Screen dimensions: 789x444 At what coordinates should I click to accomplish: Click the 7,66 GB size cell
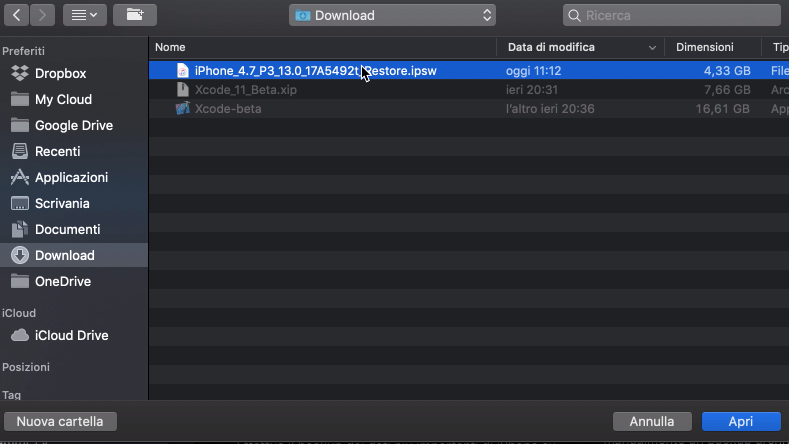[727, 90]
